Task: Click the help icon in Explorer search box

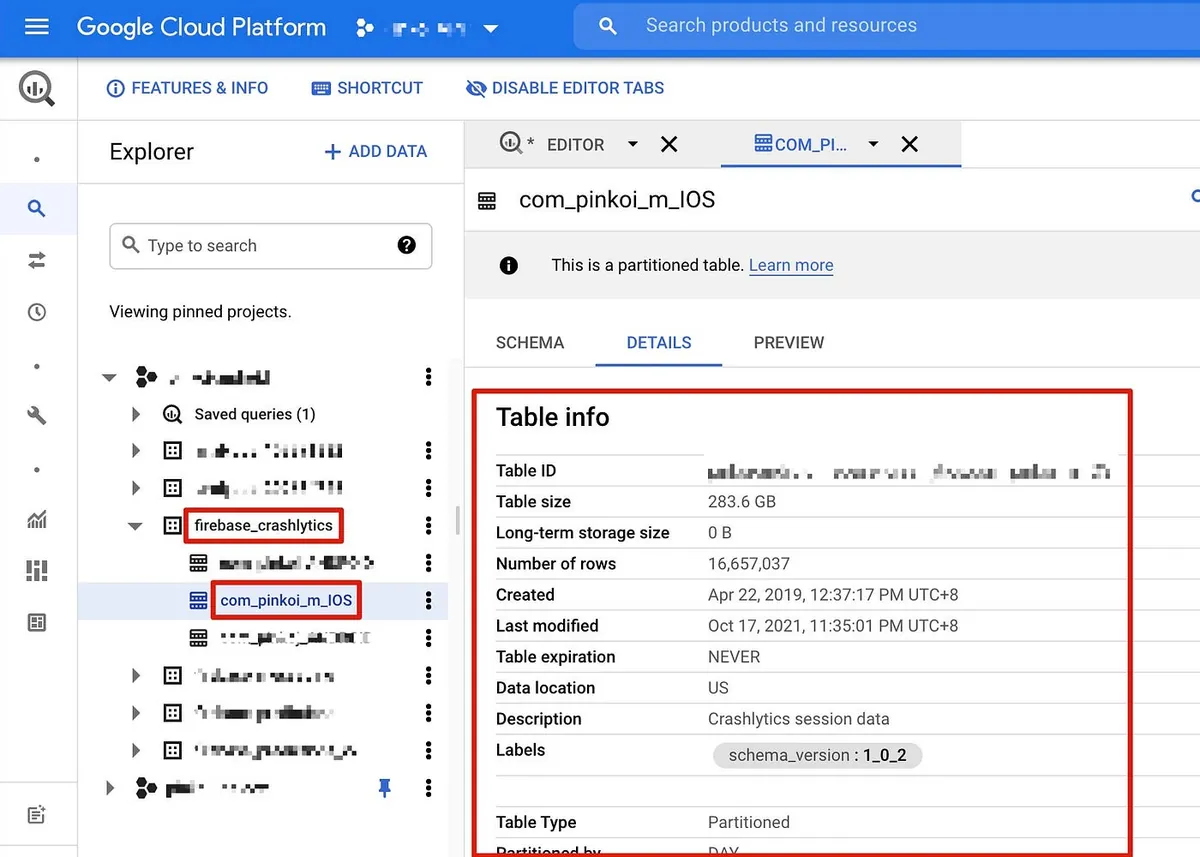Action: [x=406, y=245]
